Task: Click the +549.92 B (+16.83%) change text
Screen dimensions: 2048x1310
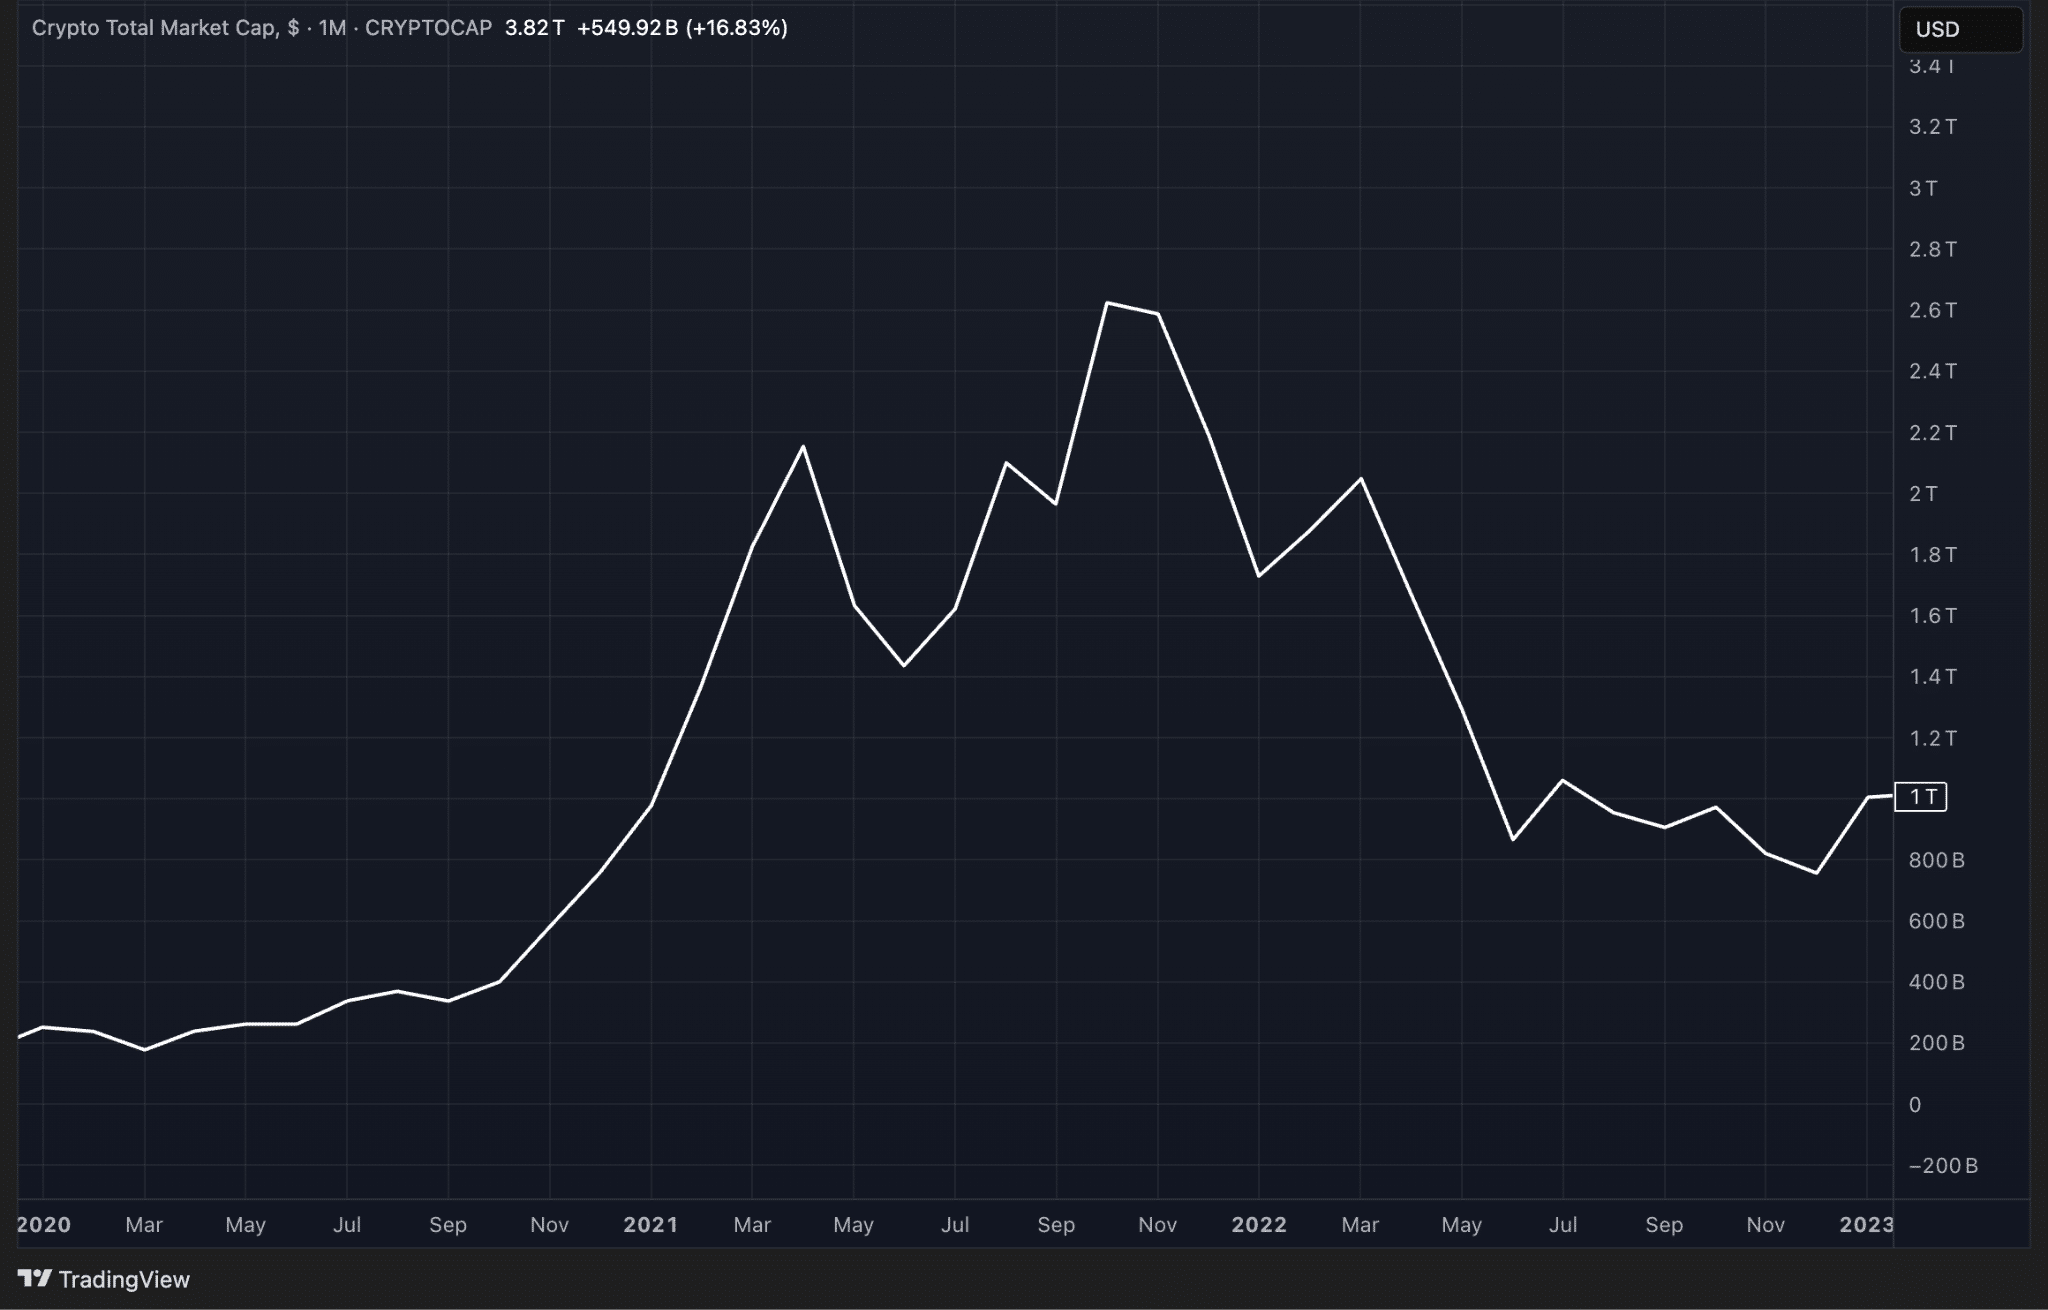Action: coord(682,28)
